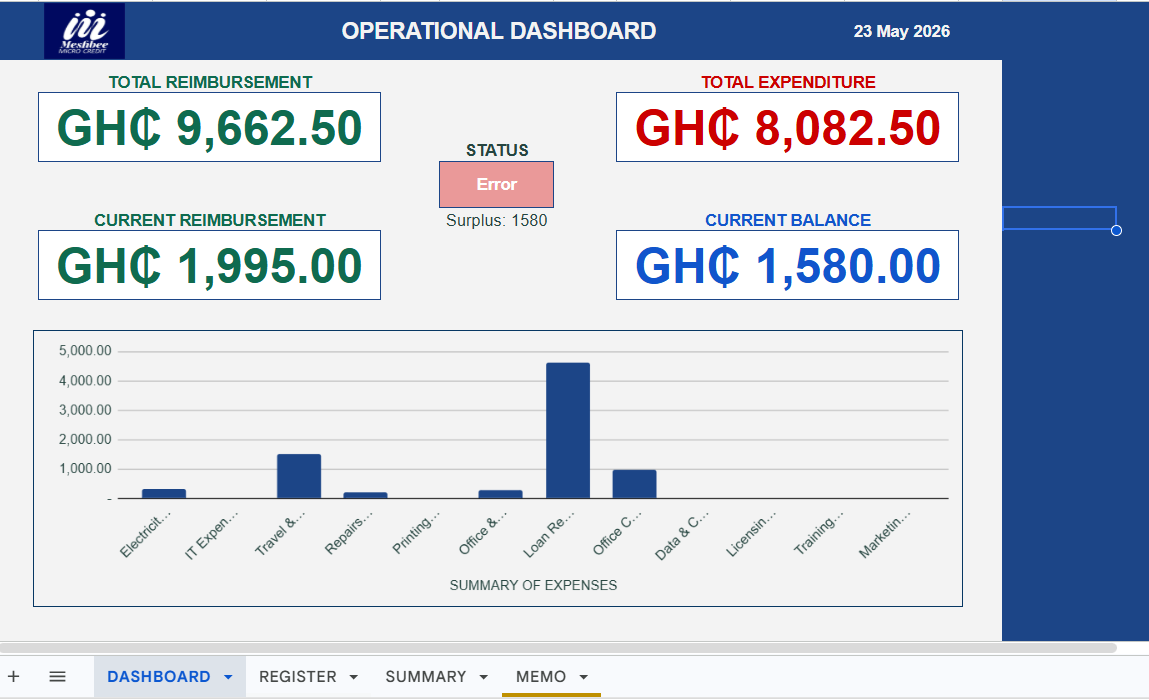
Task: Open the all sheets list icon
Action: coord(57,677)
